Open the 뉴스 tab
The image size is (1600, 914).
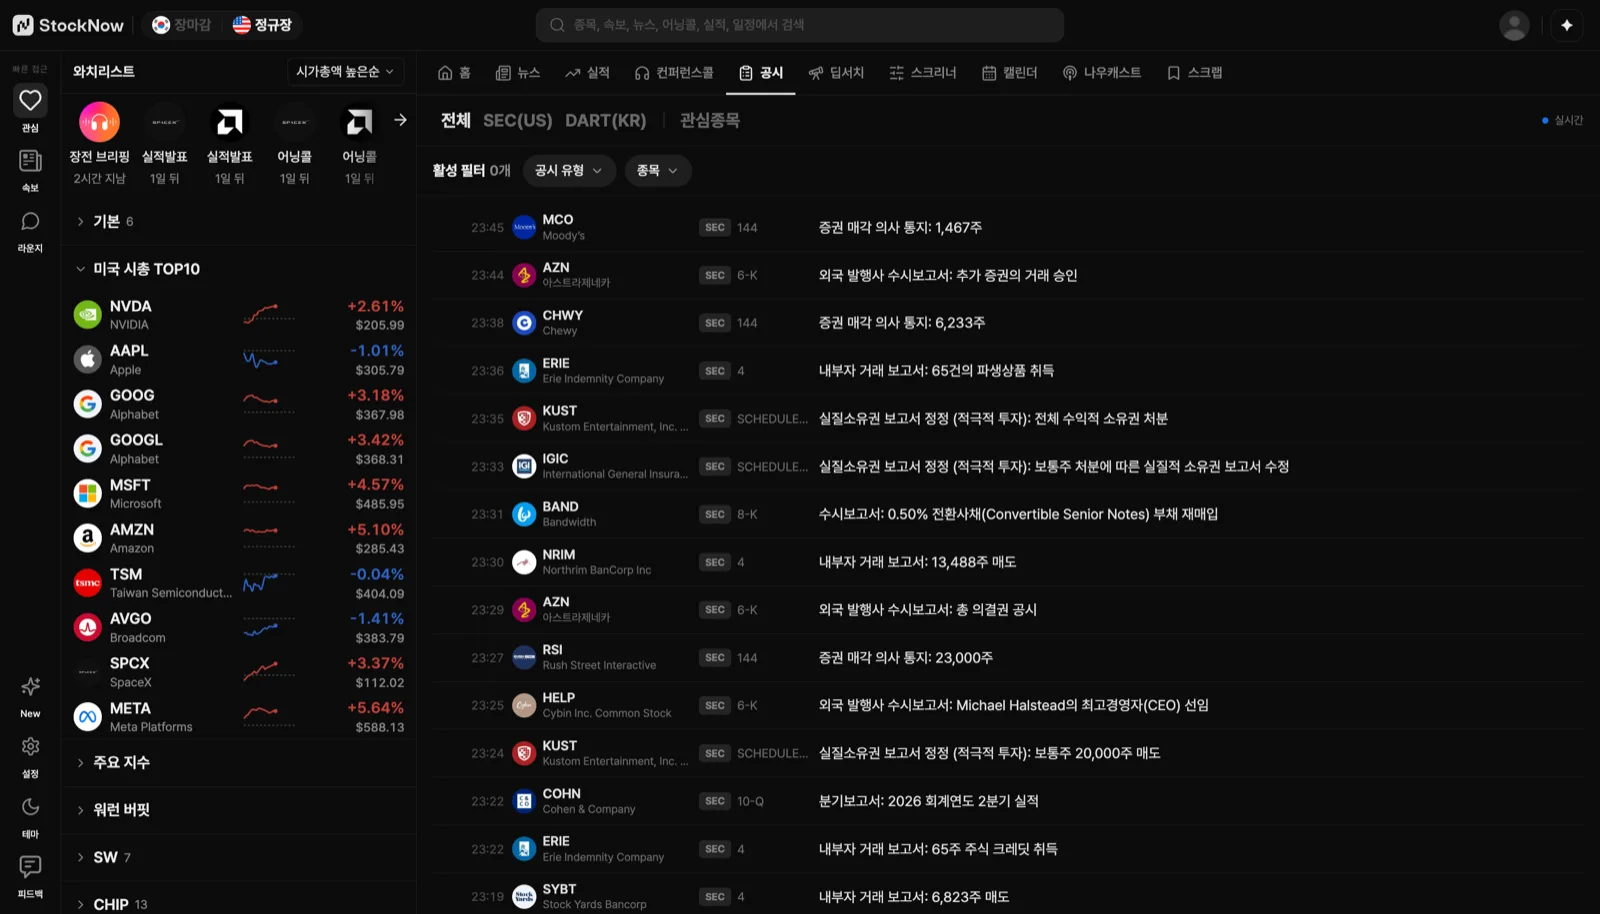518,73
